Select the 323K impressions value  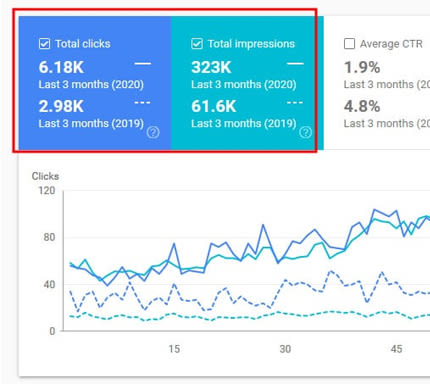[211, 67]
